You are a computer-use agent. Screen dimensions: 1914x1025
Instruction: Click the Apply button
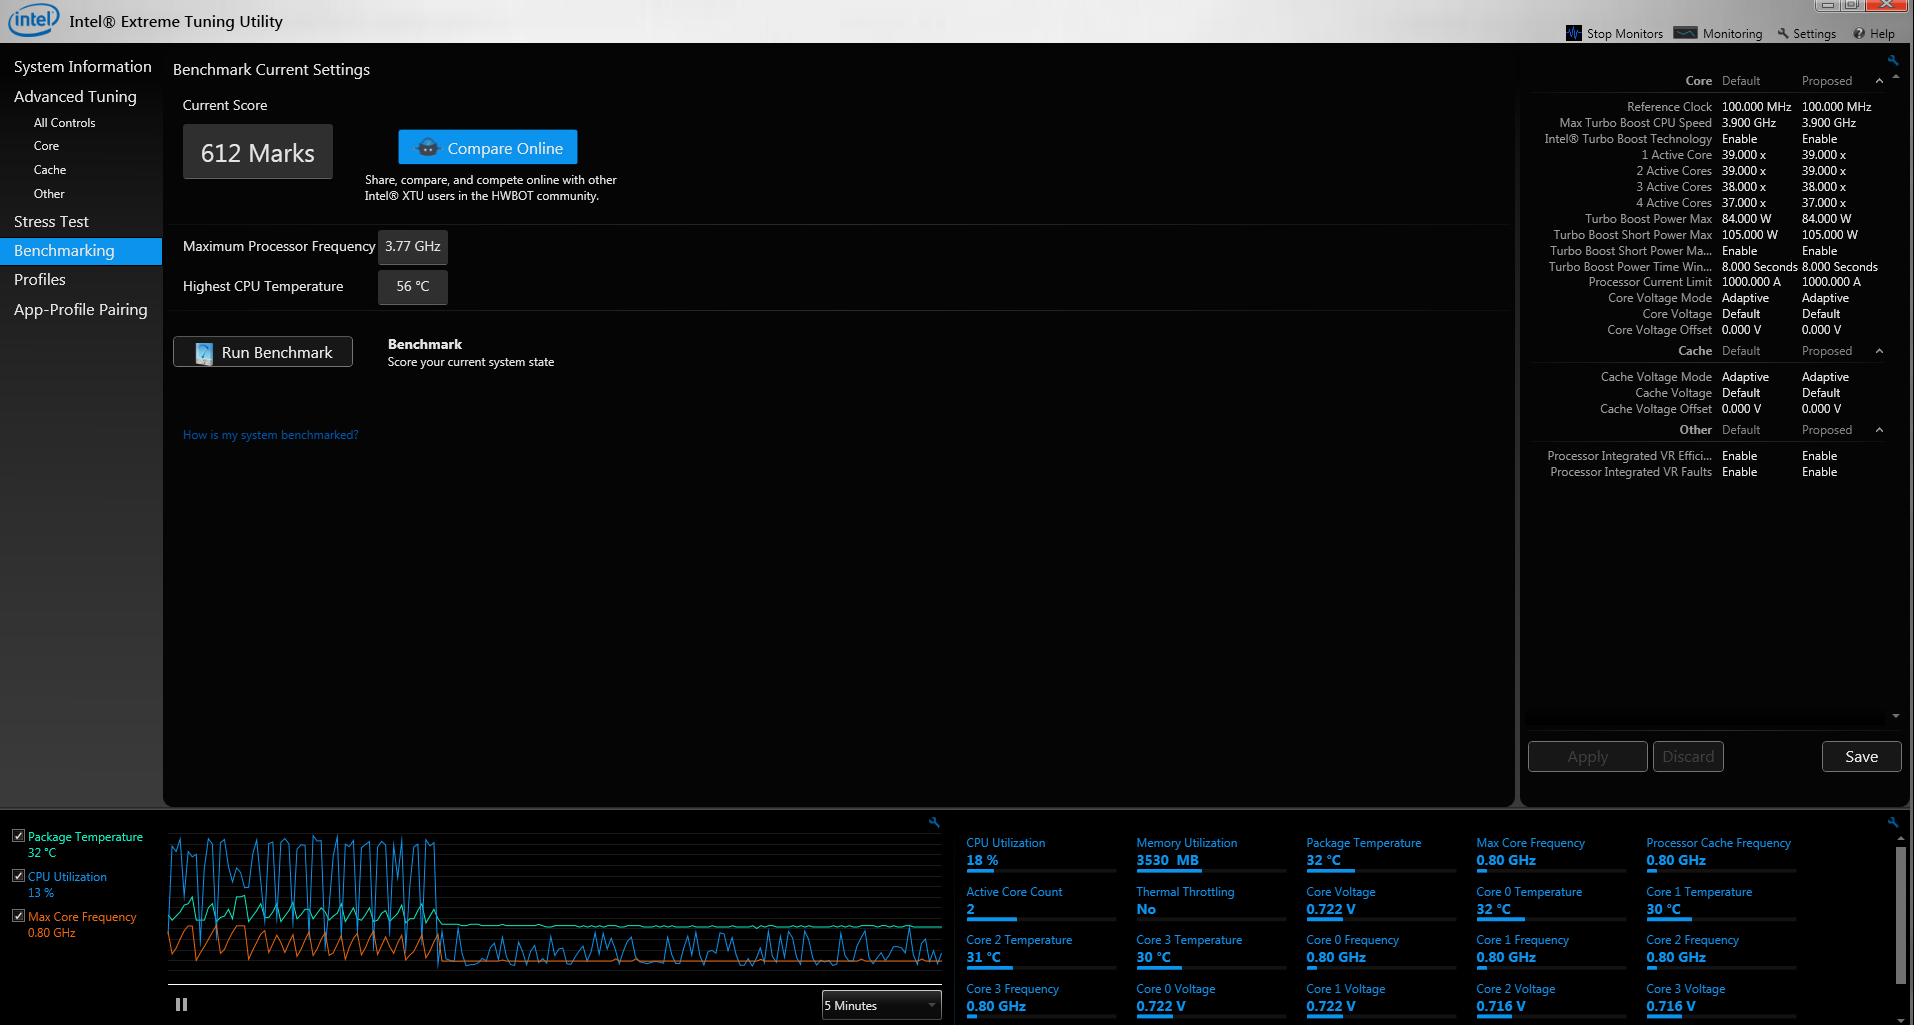tap(1587, 757)
